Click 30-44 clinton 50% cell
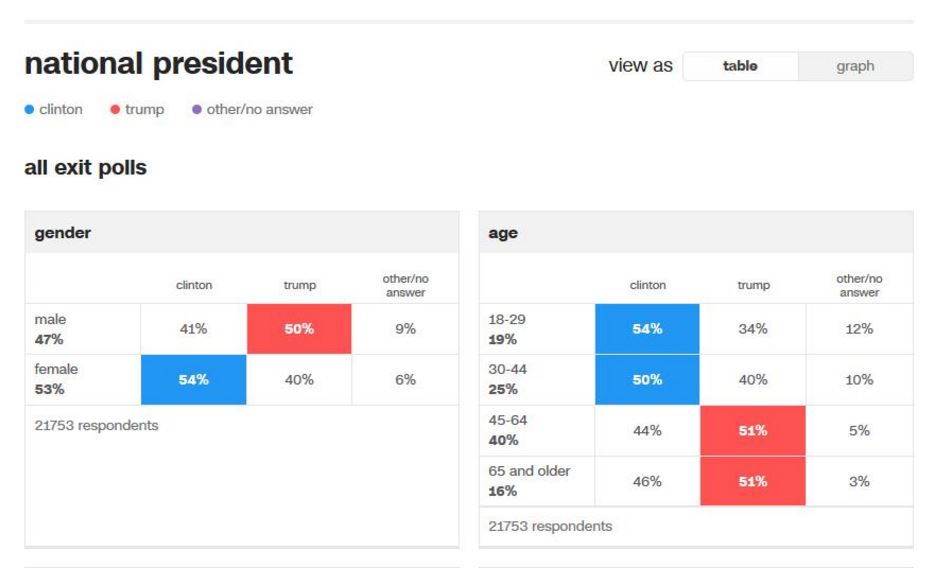Image resolution: width=943 pixels, height=583 pixels. coord(647,379)
